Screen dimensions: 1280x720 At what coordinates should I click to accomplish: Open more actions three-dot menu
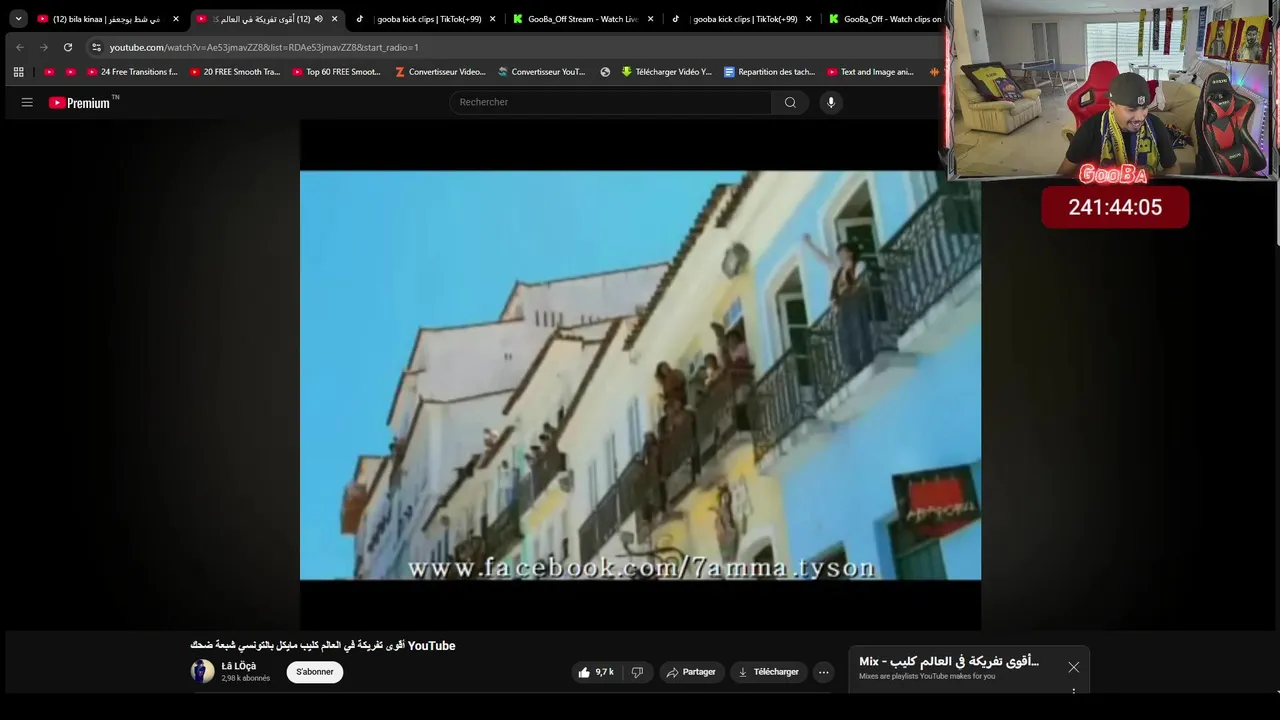(824, 672)
